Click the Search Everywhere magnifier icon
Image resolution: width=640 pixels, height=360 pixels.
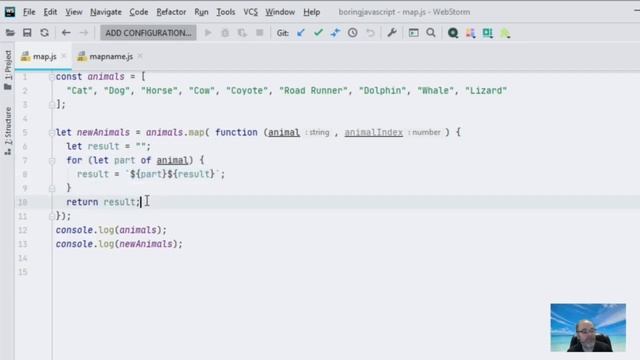click(x=431, y=33)
